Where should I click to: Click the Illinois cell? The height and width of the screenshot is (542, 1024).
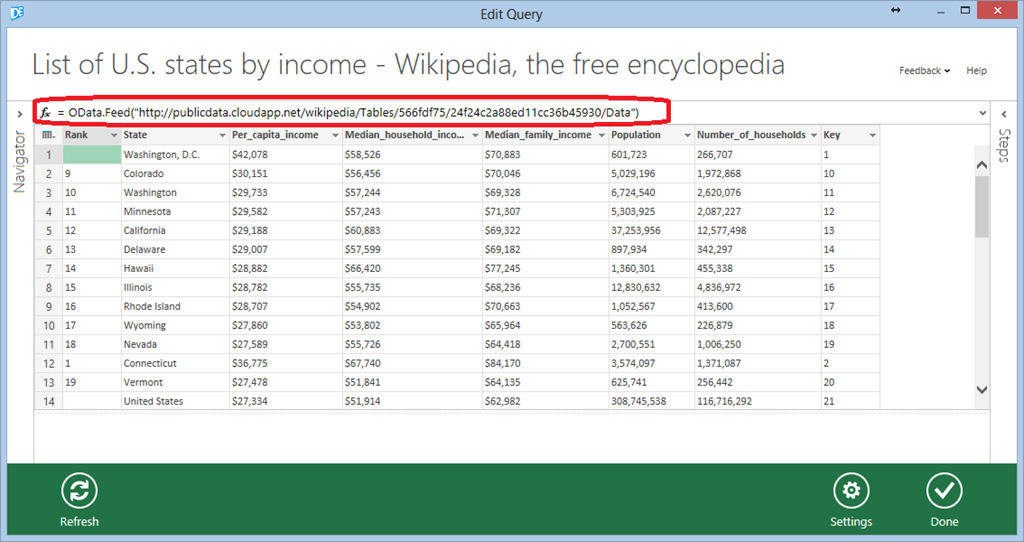(x=175, y=287)
